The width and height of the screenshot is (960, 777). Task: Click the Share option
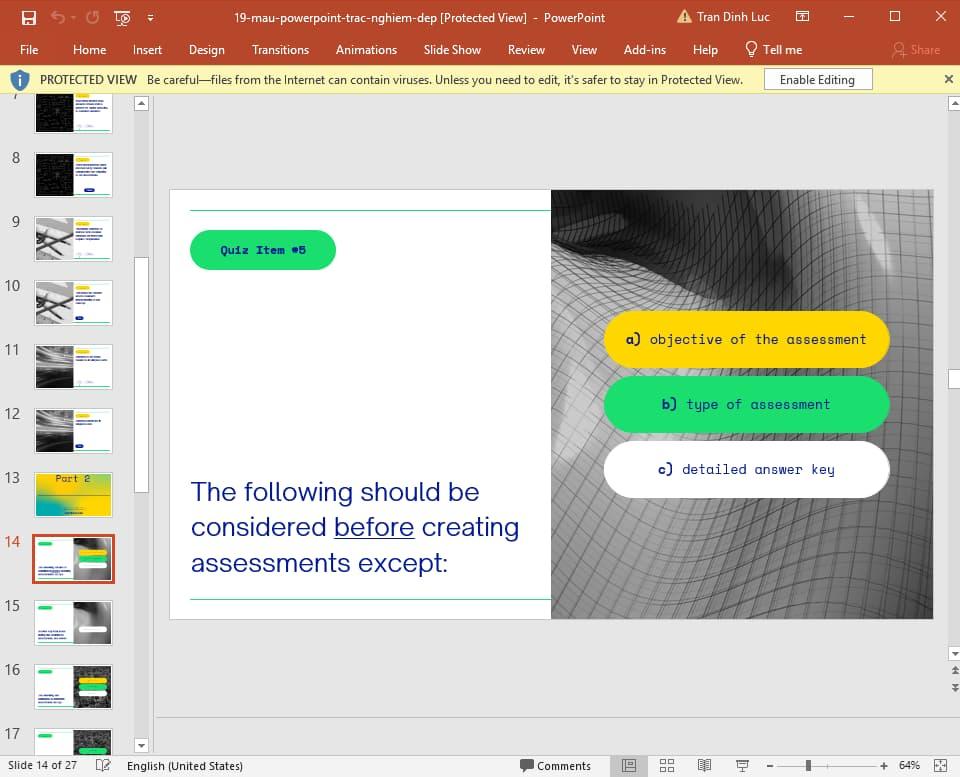(x=918, y=49)
